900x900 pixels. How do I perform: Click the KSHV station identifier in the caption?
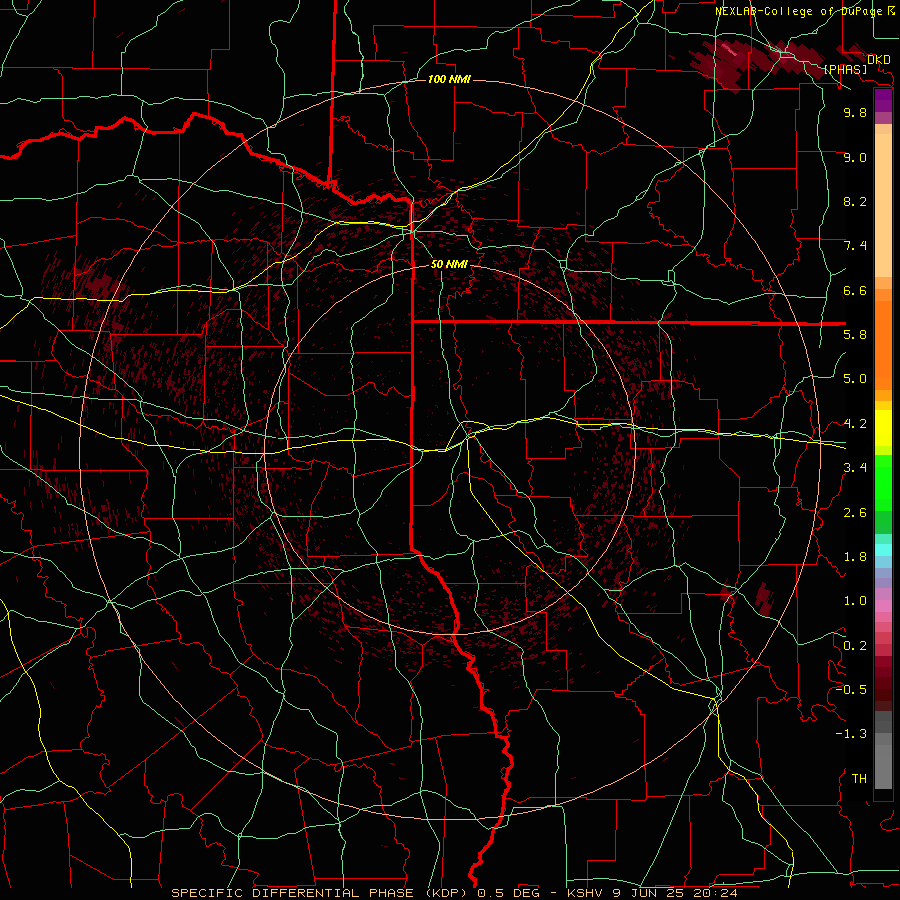[586, 893]
